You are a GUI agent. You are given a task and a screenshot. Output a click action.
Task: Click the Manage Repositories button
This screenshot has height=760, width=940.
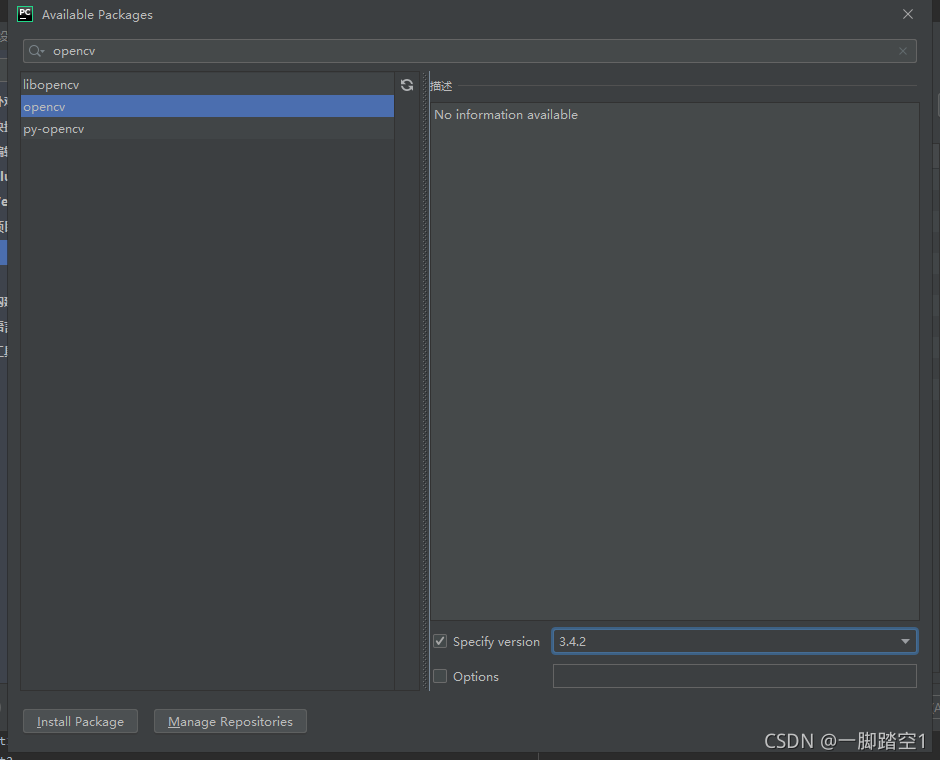230,721
